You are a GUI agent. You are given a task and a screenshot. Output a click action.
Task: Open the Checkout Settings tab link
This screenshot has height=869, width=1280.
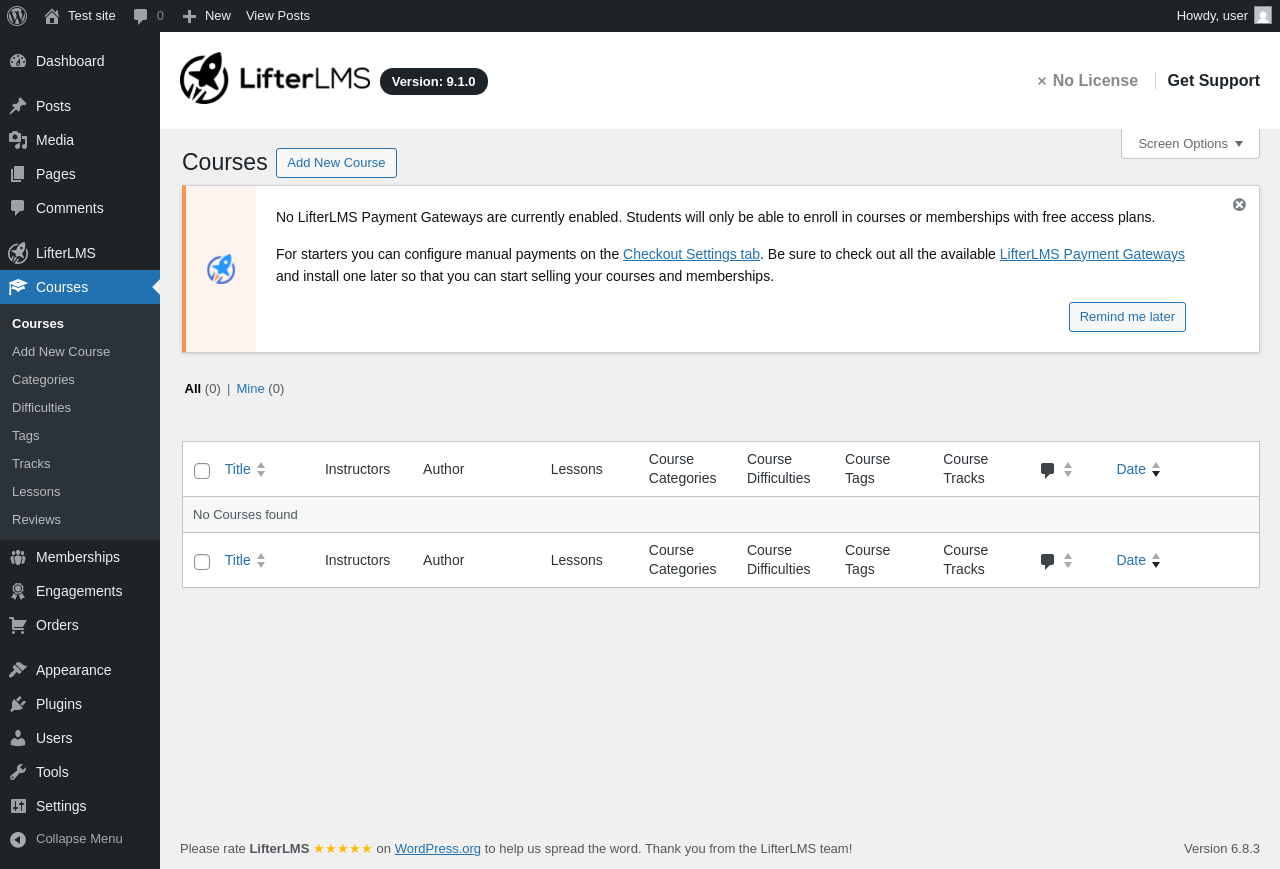691,254
